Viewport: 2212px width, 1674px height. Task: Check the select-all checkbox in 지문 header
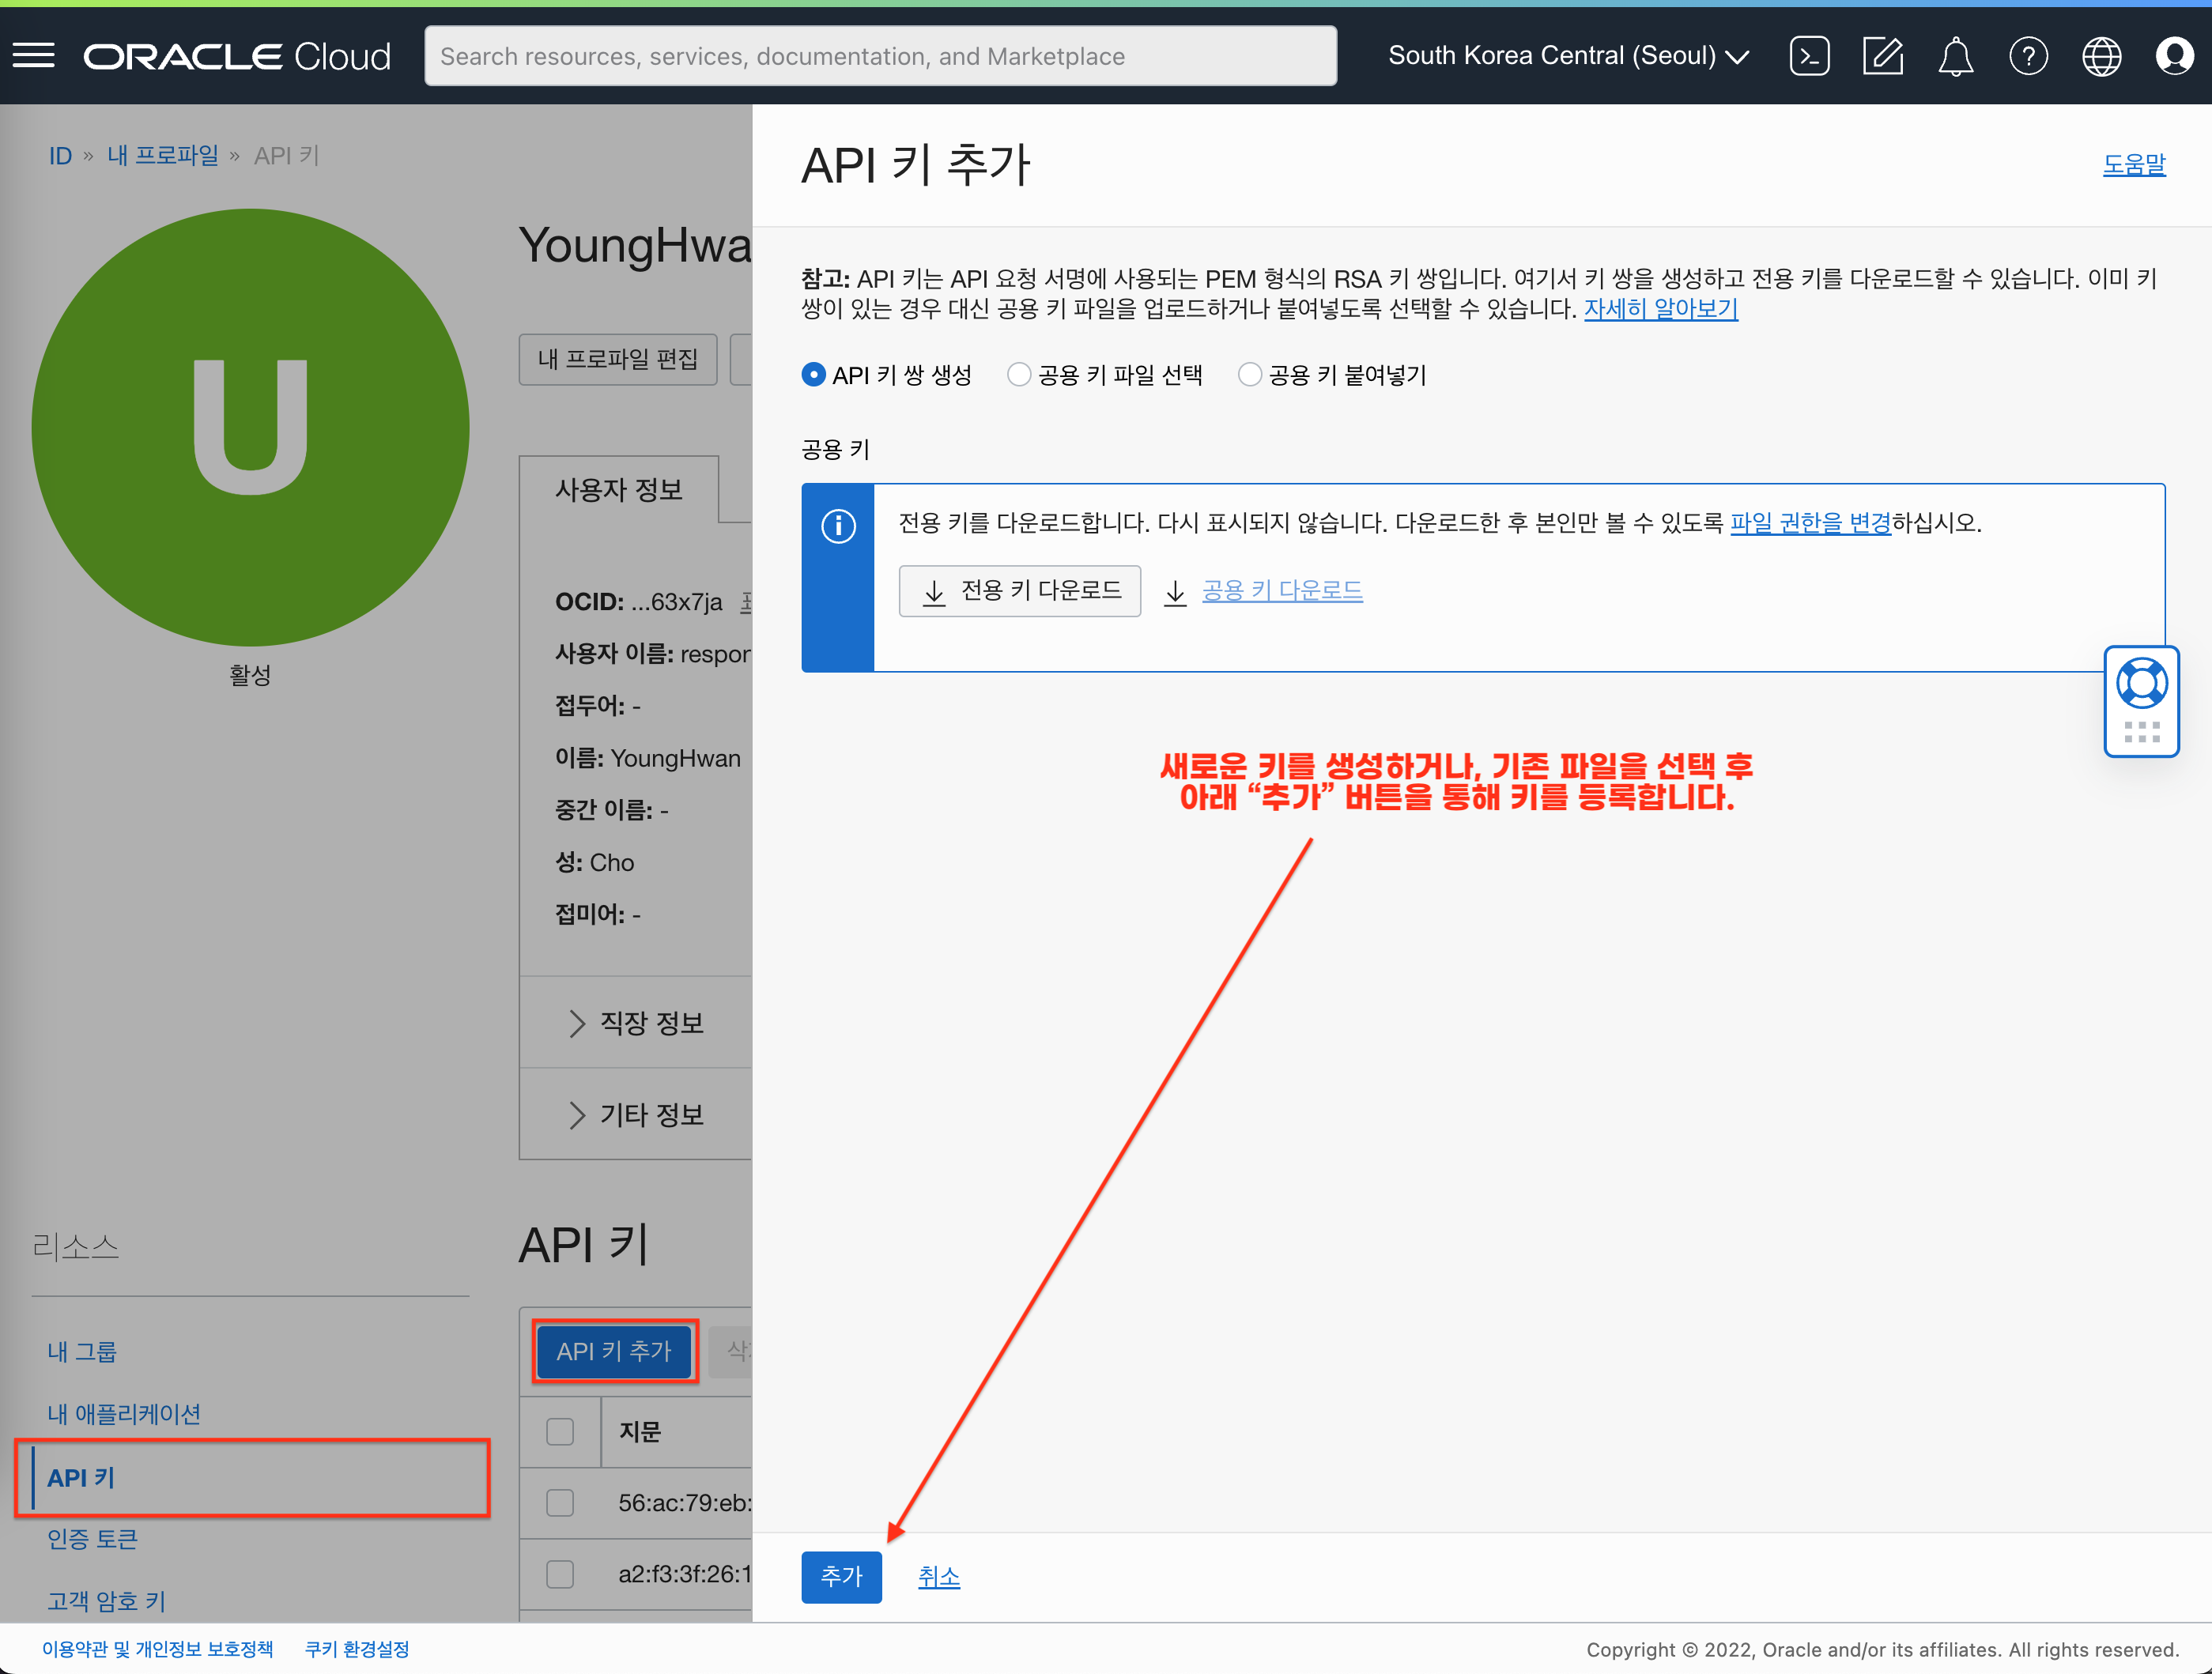tap(560, 1431)
